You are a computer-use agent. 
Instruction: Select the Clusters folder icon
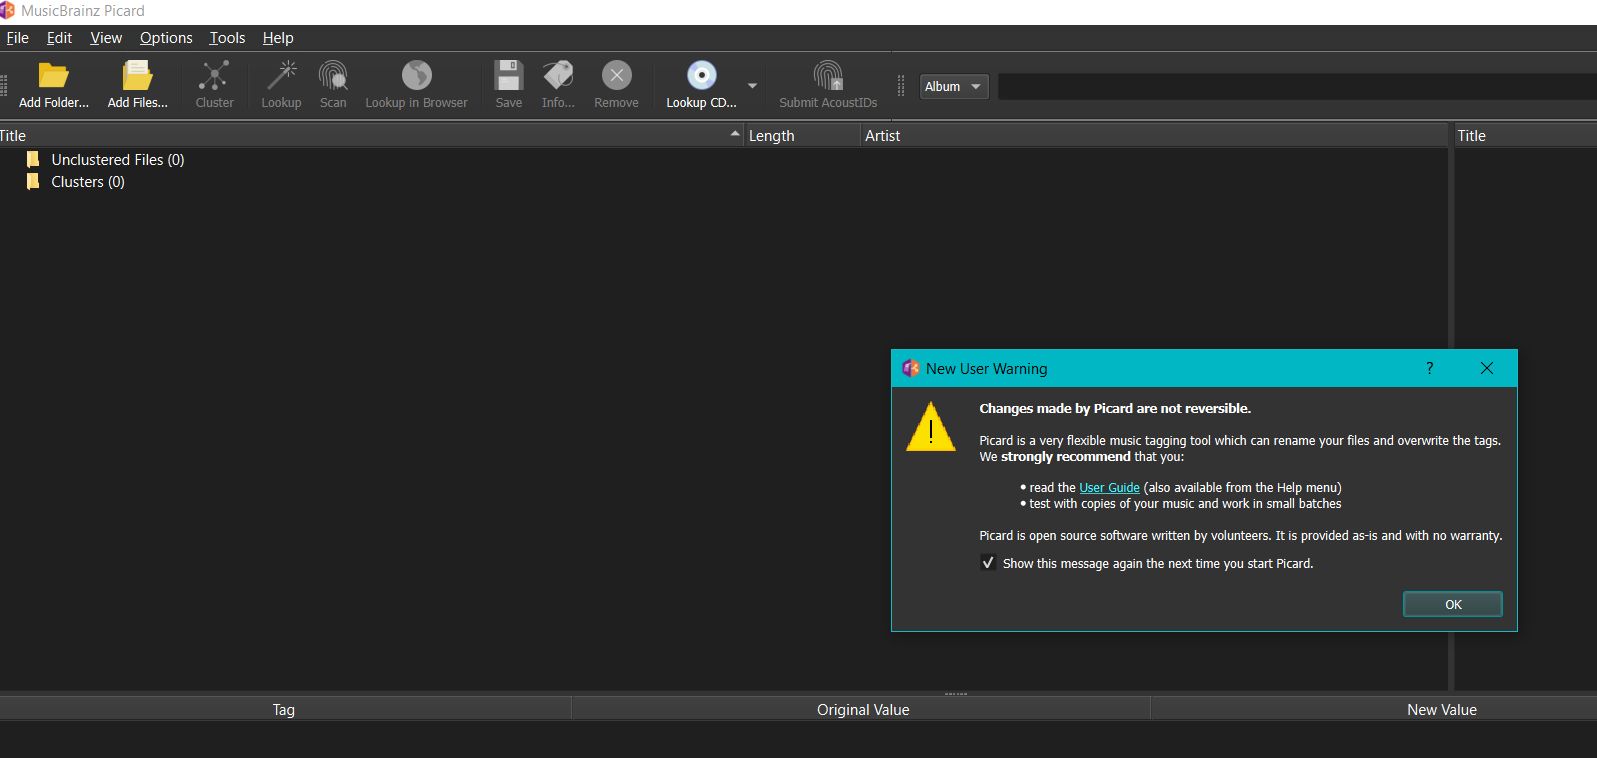(x=33, y=181)
